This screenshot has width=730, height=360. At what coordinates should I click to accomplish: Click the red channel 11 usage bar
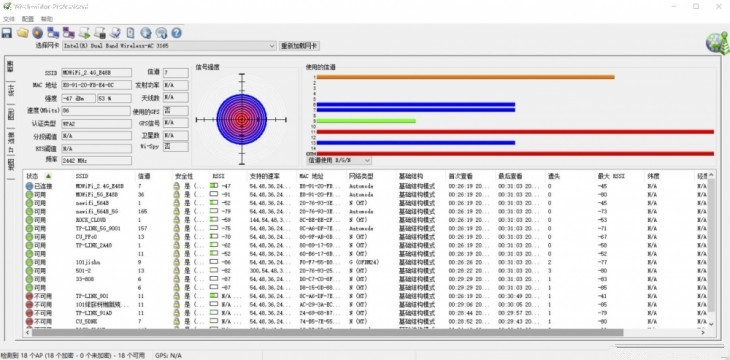tap(515, 132)
